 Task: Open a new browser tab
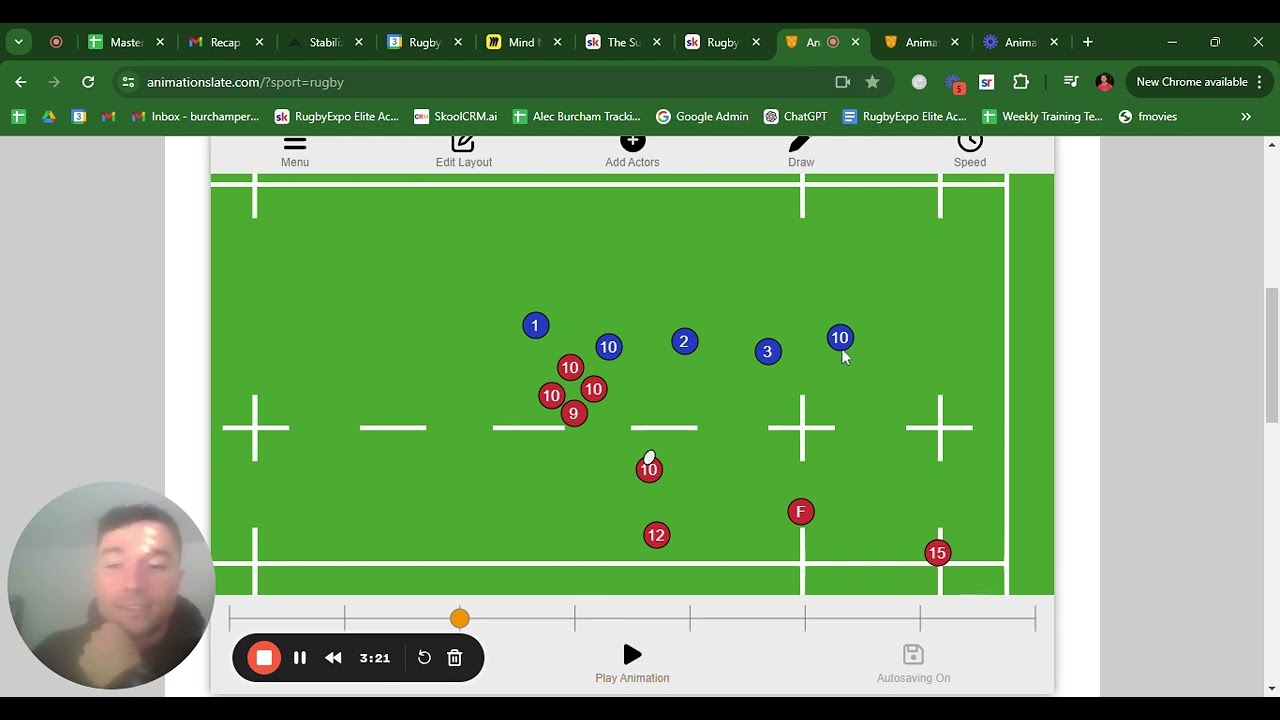pos(1087,42)
